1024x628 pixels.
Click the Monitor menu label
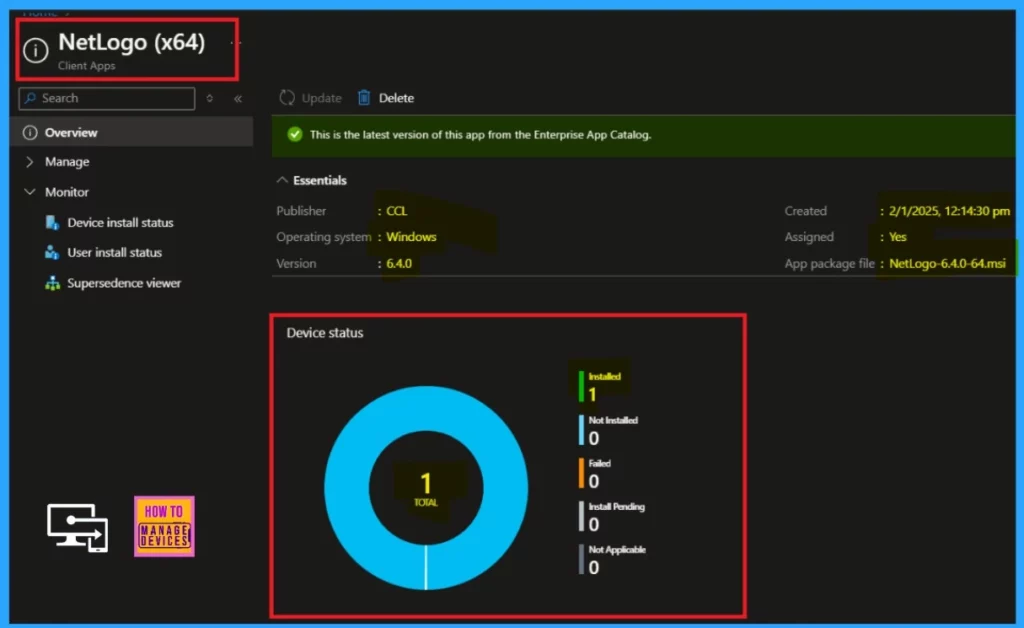[67, 192]
